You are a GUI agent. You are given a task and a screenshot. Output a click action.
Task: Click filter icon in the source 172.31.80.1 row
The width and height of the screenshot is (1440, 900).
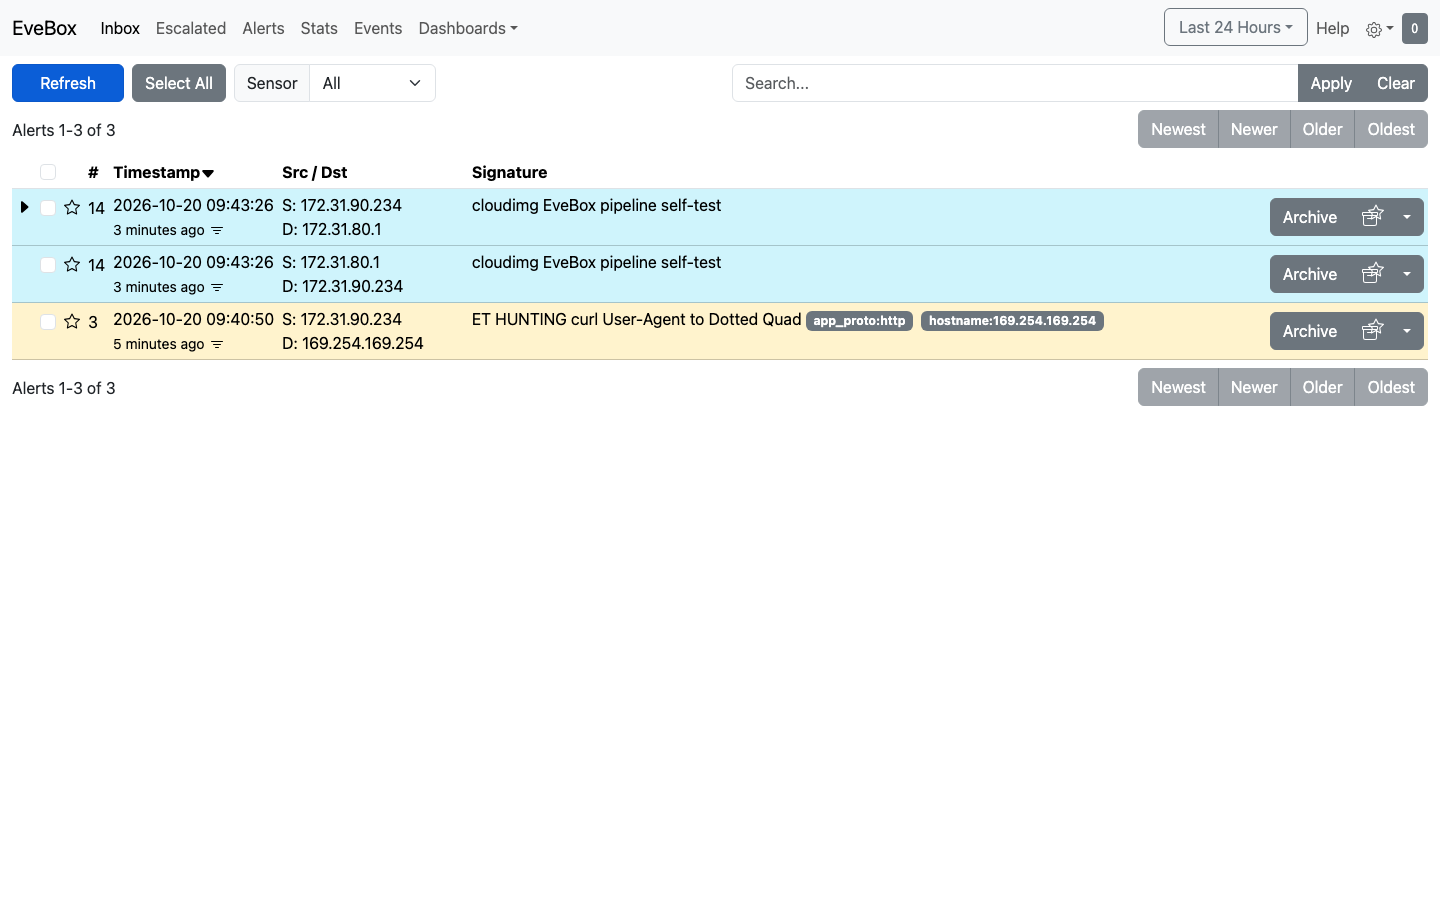tap(217, 288)
